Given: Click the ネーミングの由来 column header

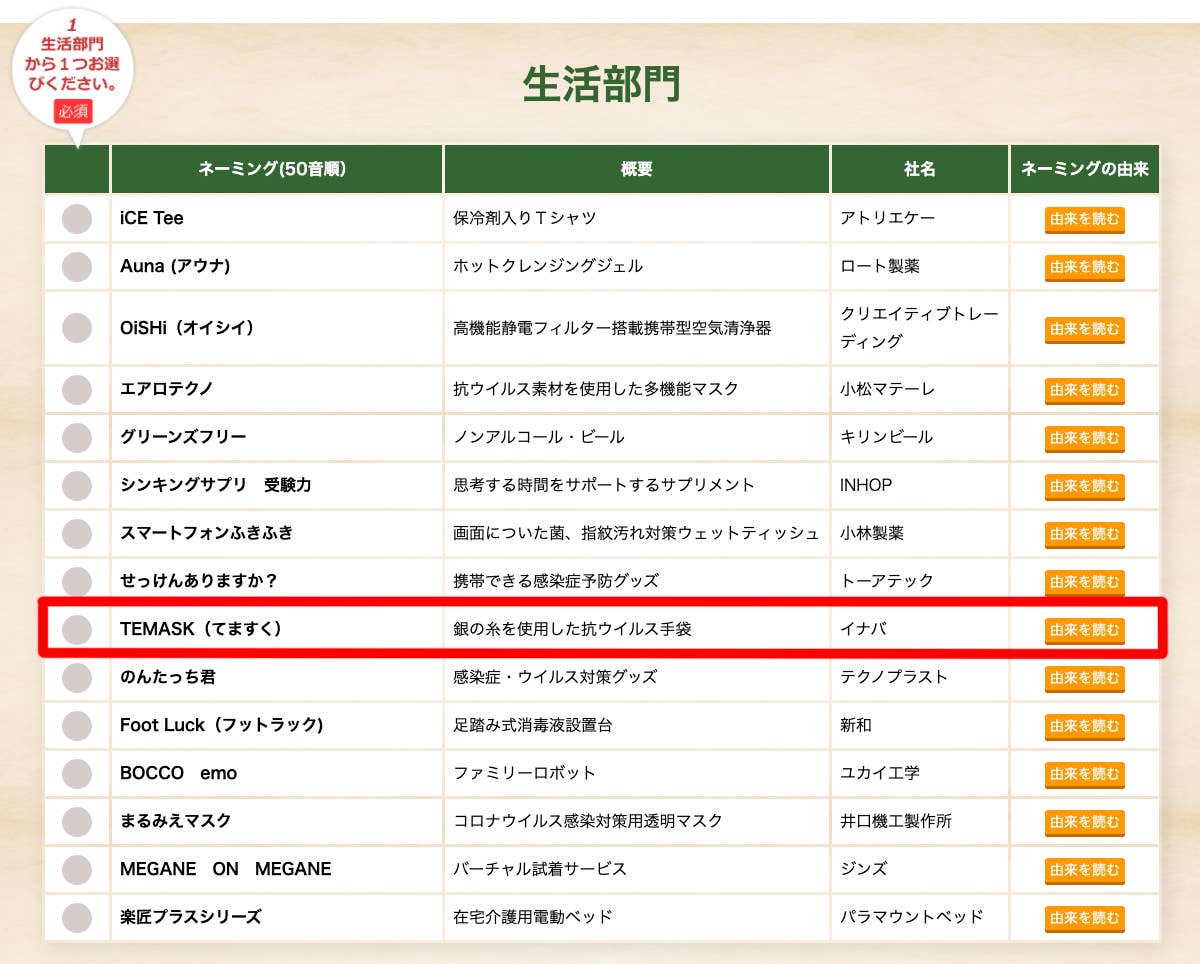Looking at the screenshot, I should (x=1085, y=169).
